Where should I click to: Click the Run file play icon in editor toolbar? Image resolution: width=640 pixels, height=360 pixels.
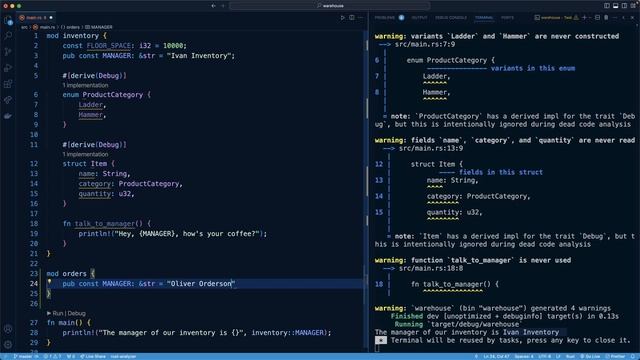342,18
